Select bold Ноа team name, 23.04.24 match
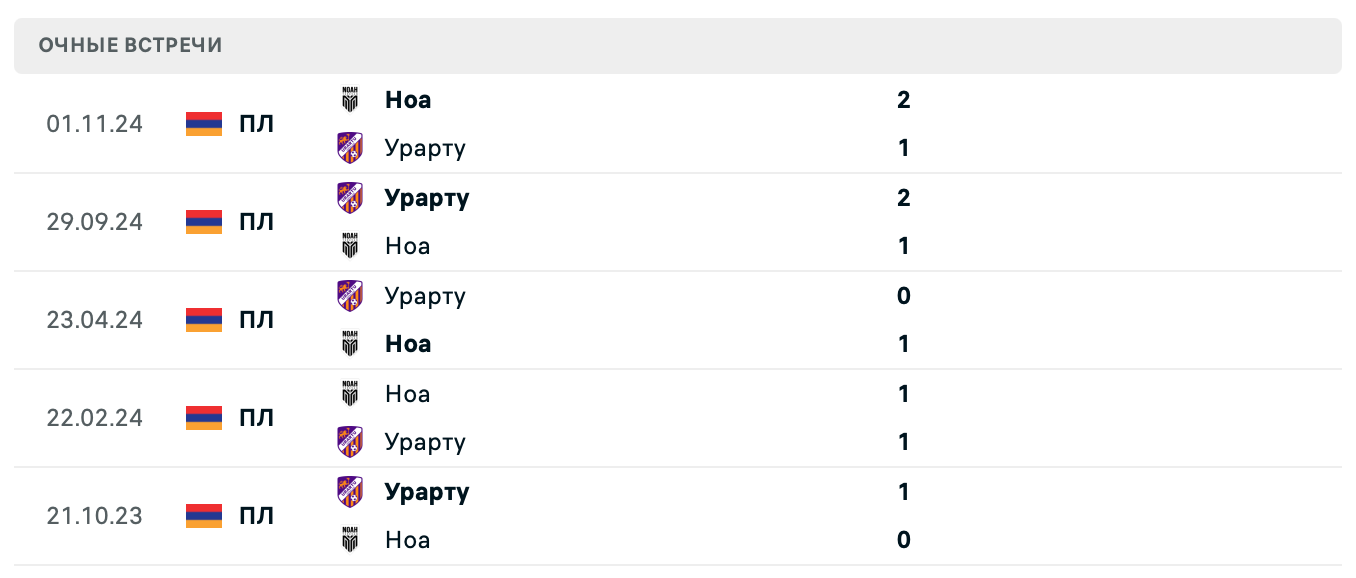 pyautogui.click(x=408, y=344)
